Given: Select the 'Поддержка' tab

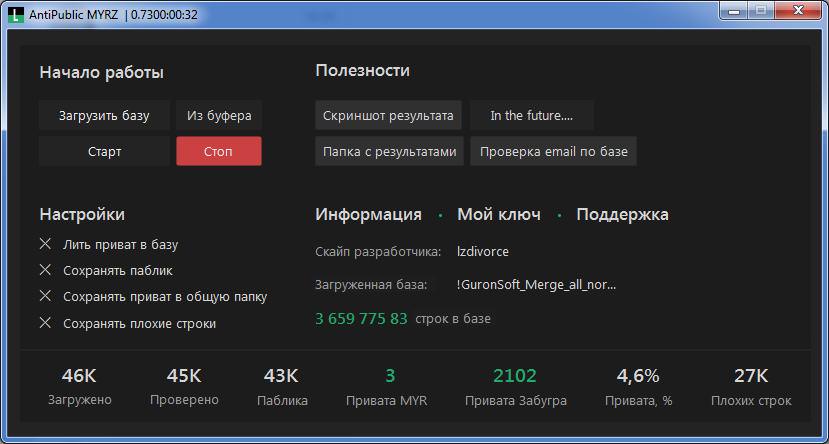Looking at the screenshot, I should pyautogui.click(x=622, y=214).
